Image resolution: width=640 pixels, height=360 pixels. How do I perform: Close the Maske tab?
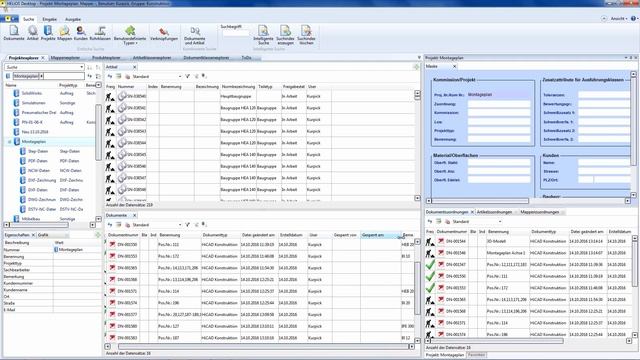coord(454,66)
